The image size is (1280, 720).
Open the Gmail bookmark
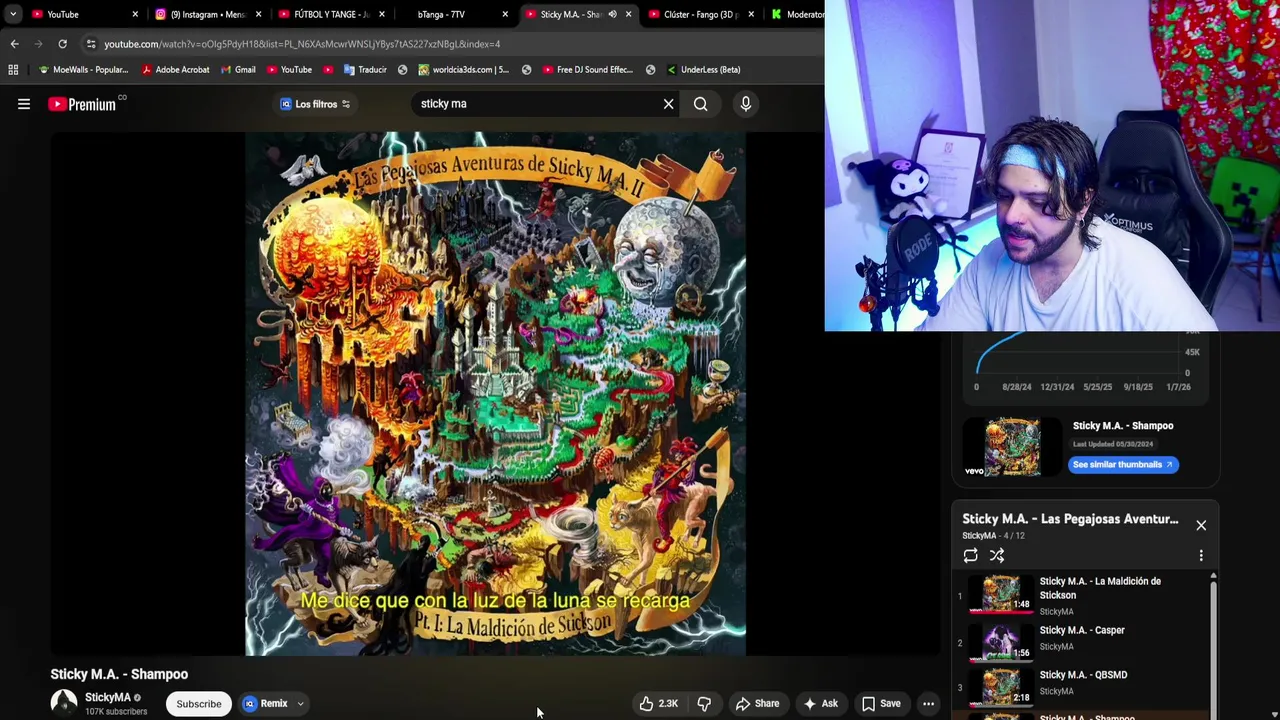pyautogui.click(x=237, y=70)
